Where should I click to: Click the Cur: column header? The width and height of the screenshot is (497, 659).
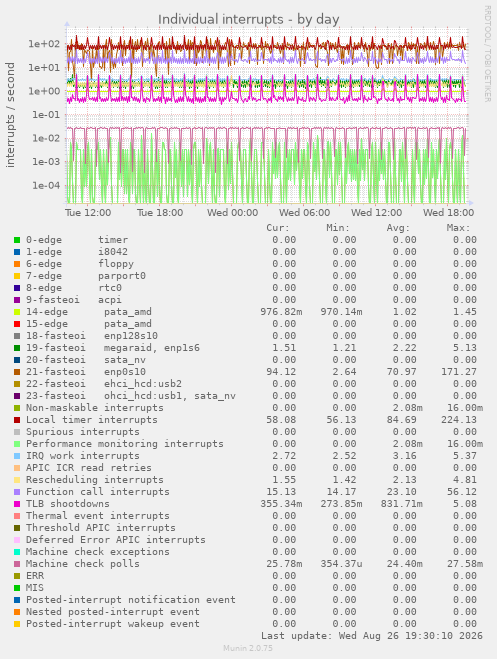click(x=278, y=228)
